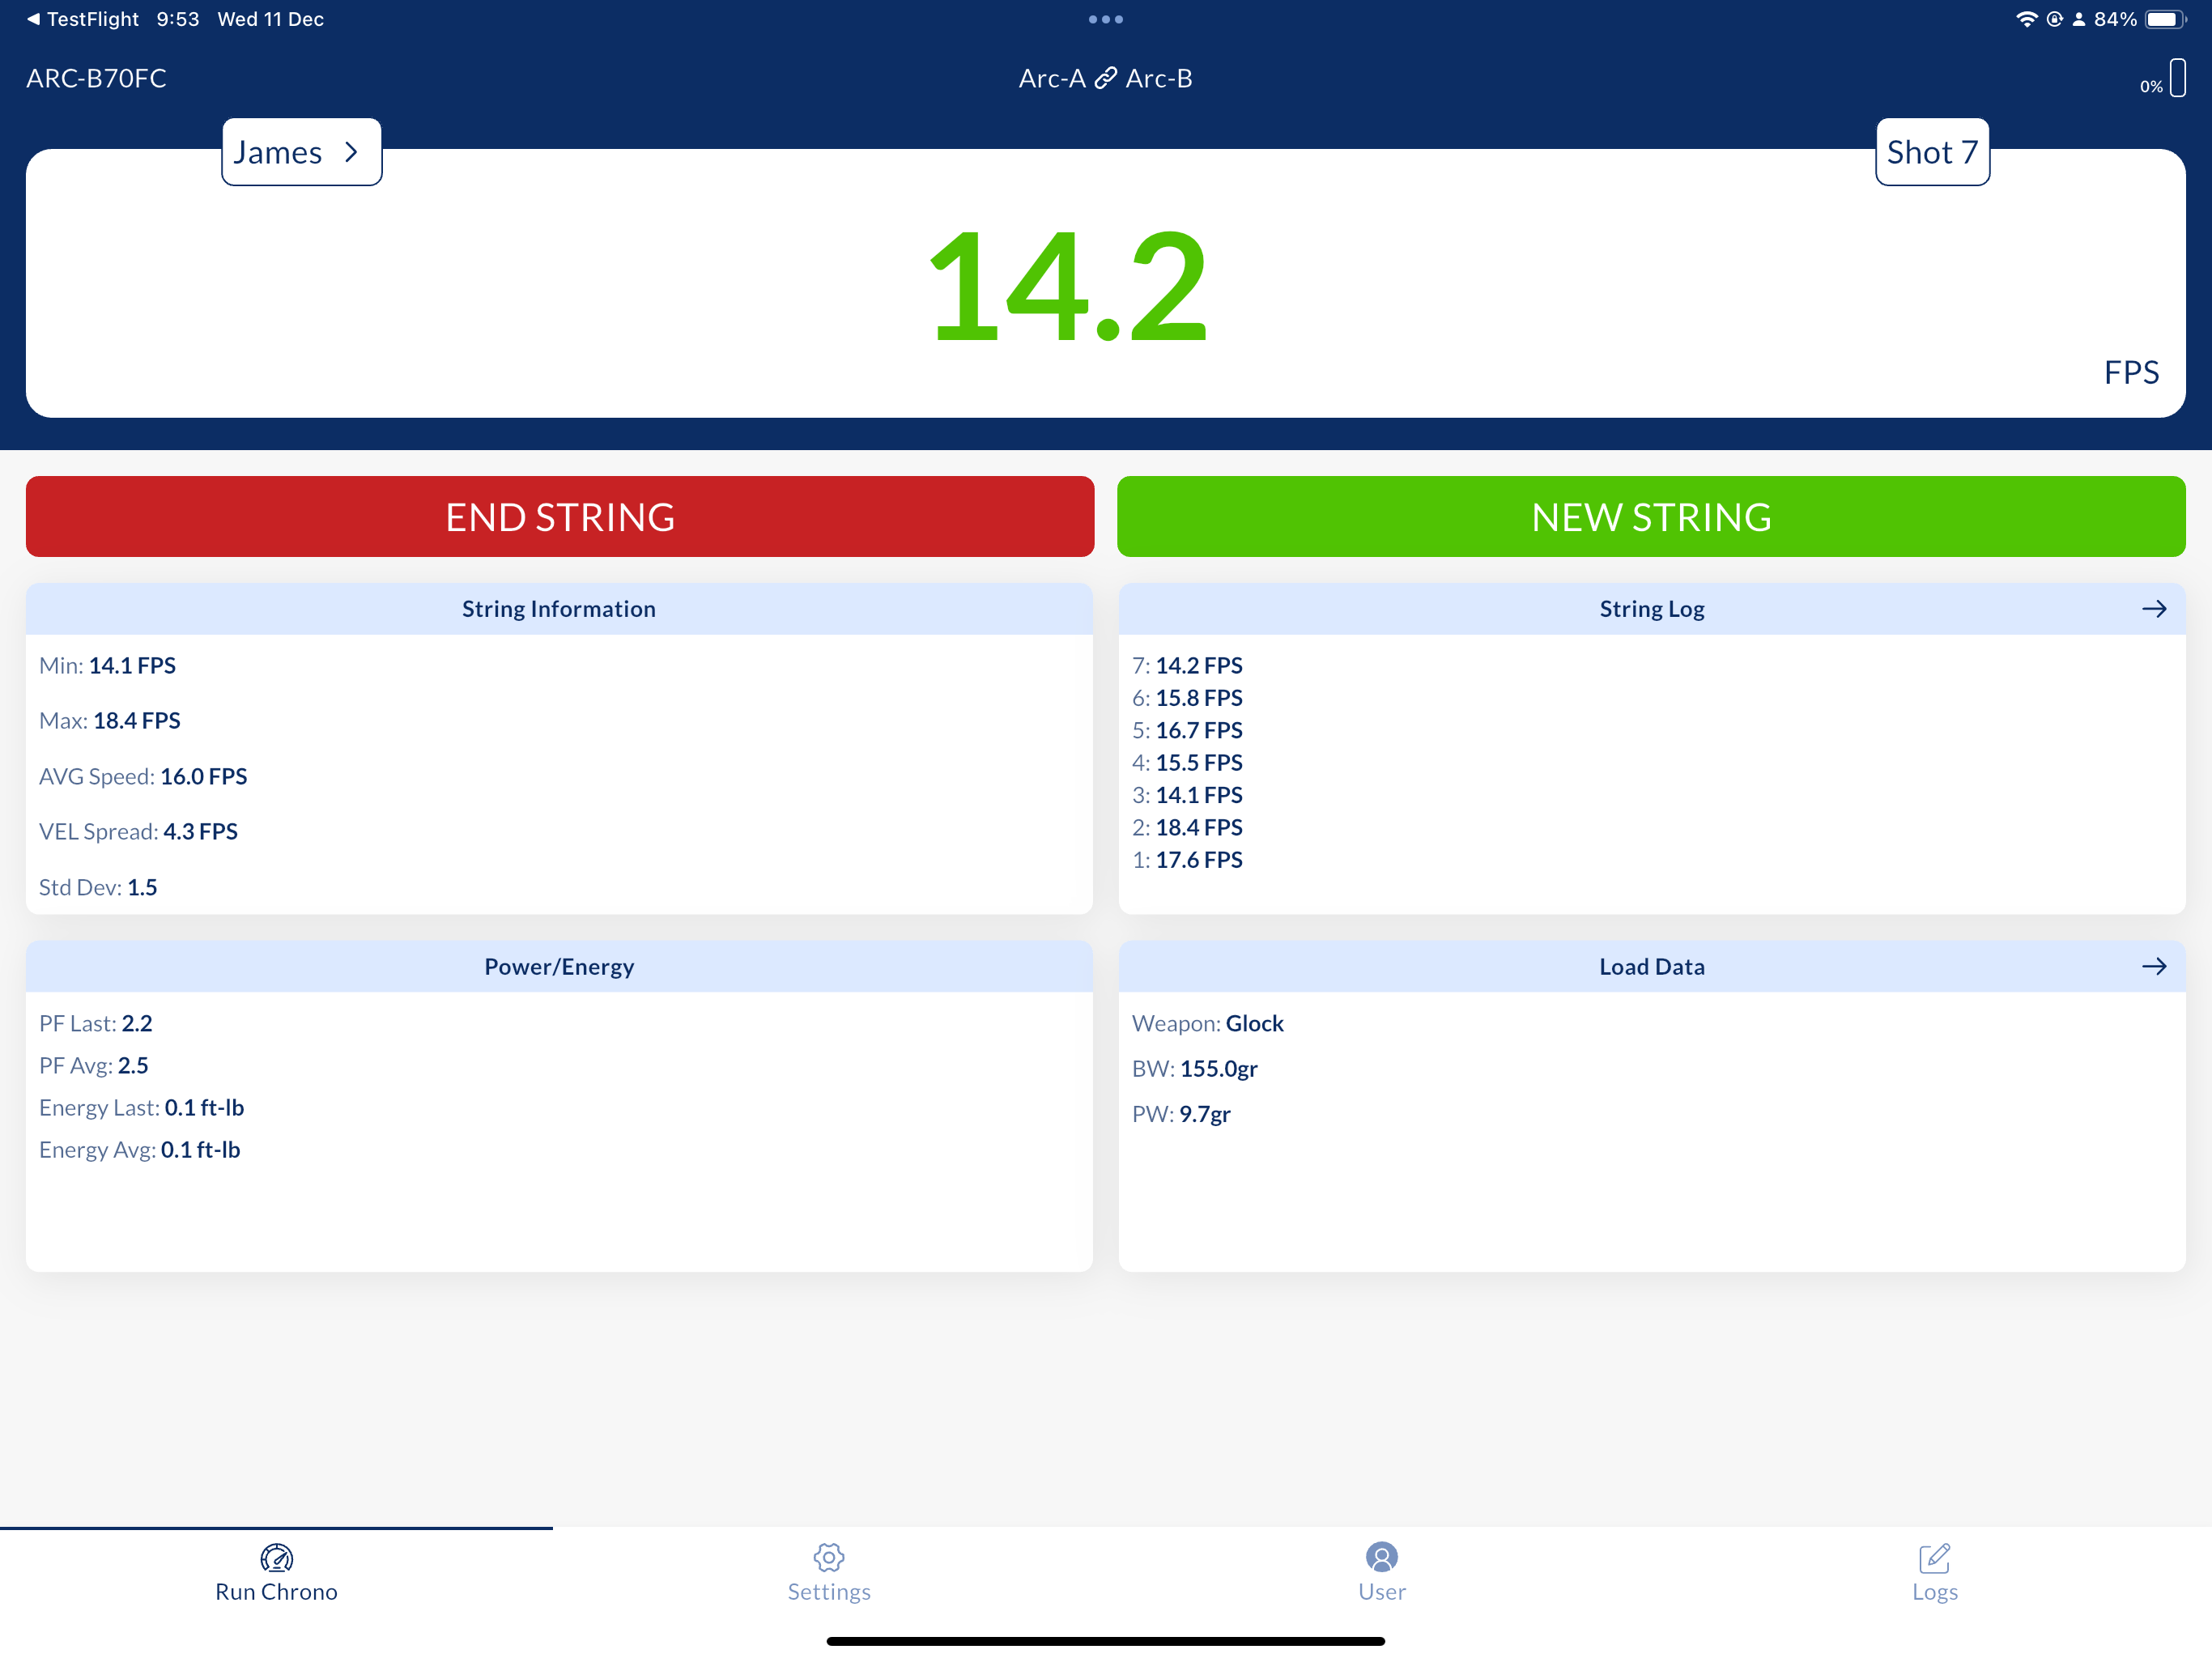Tap the Power/Energy header
Screen dimensions: 2212x1658
click(559, 966)
